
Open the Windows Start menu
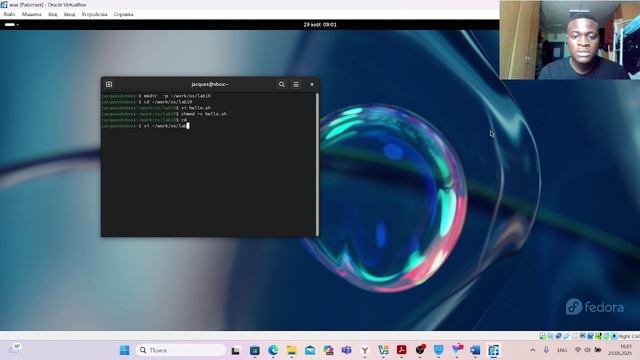click(124, 350)
